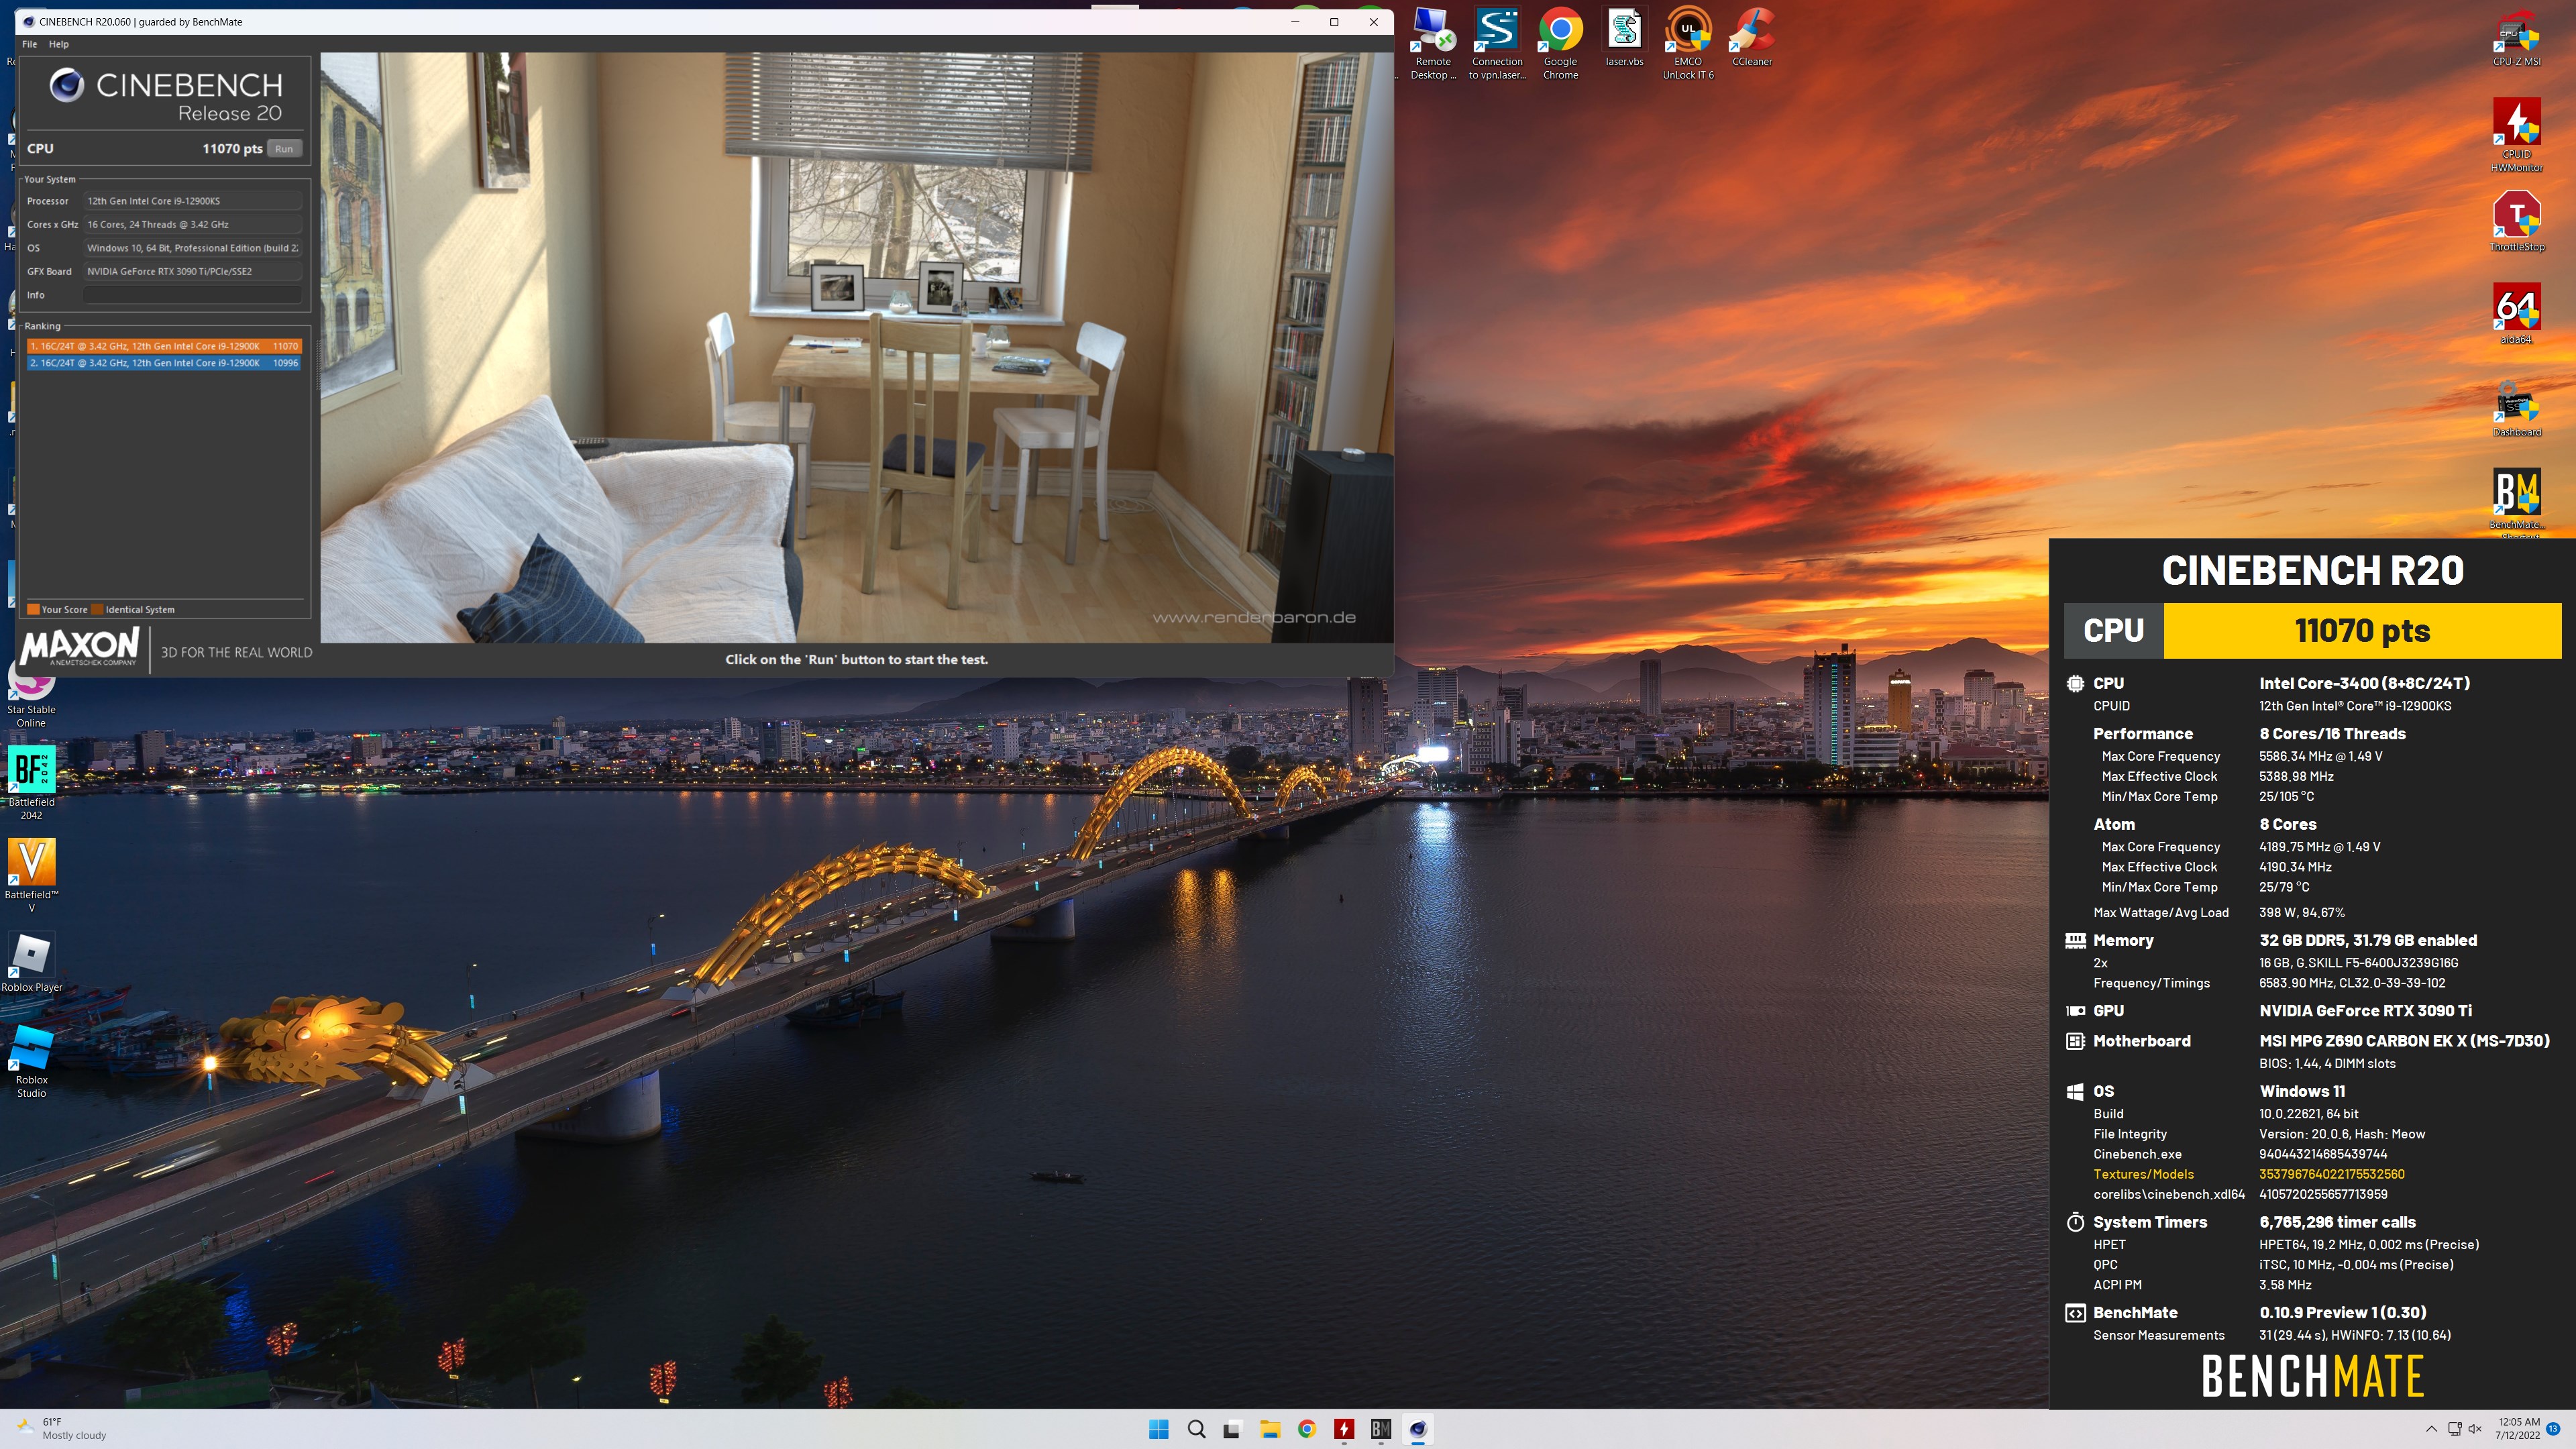Expand the system tray hidden icons chevron
This screenshot has height=1449, width=2576.
pos(2431,1429)
